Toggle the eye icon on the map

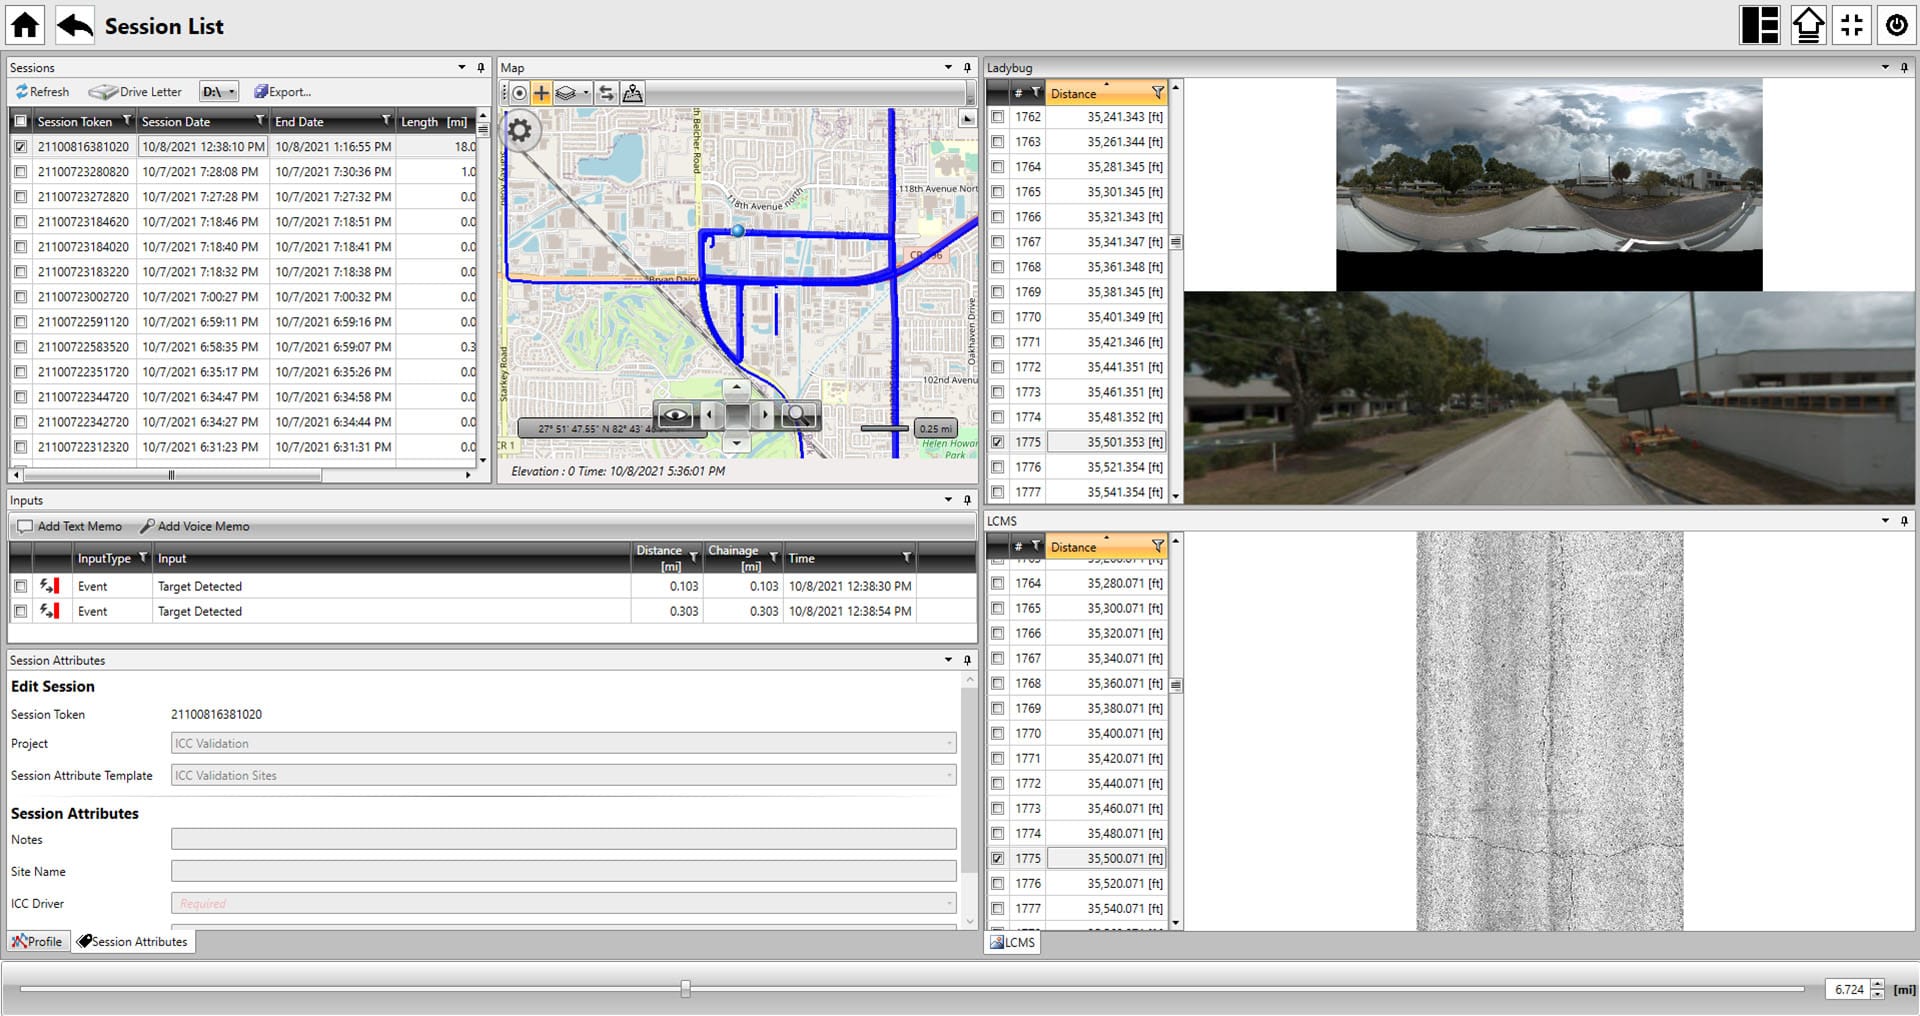pos(675,415)
